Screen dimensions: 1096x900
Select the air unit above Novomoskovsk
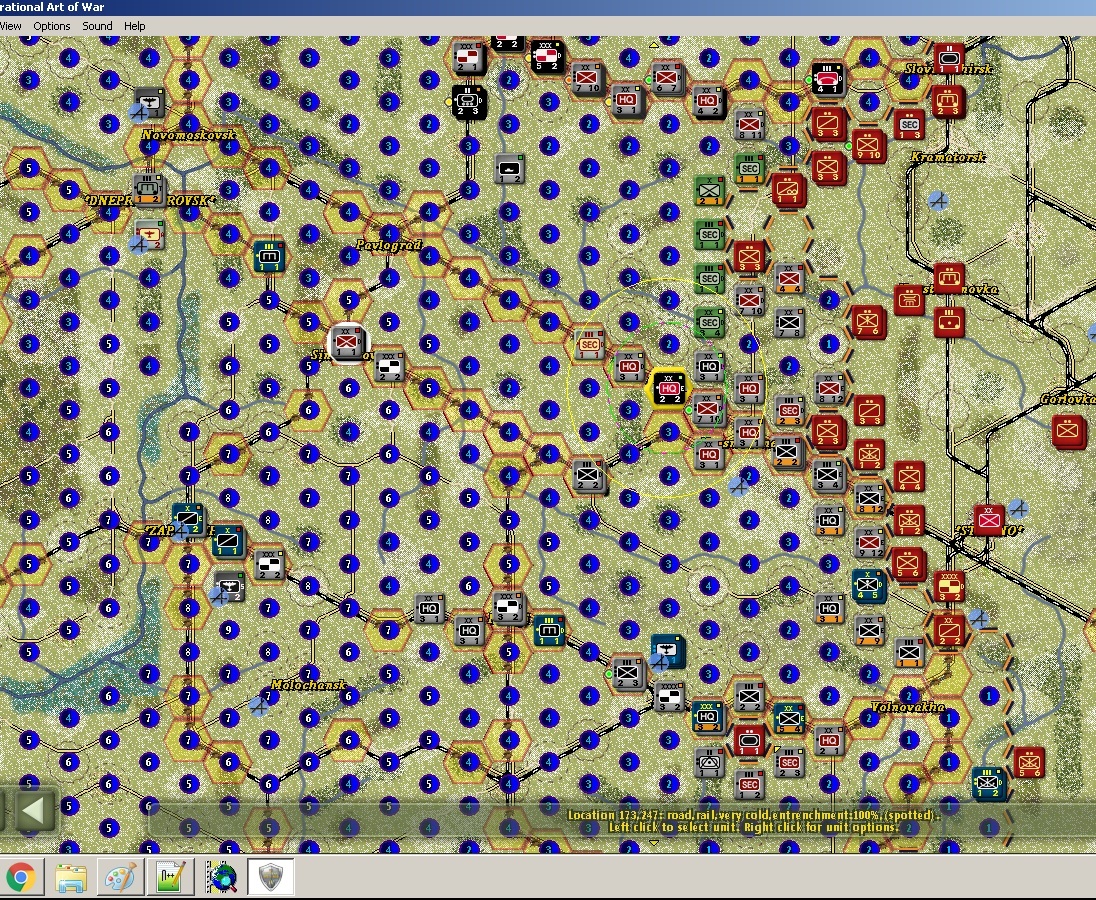pos(149,104)
